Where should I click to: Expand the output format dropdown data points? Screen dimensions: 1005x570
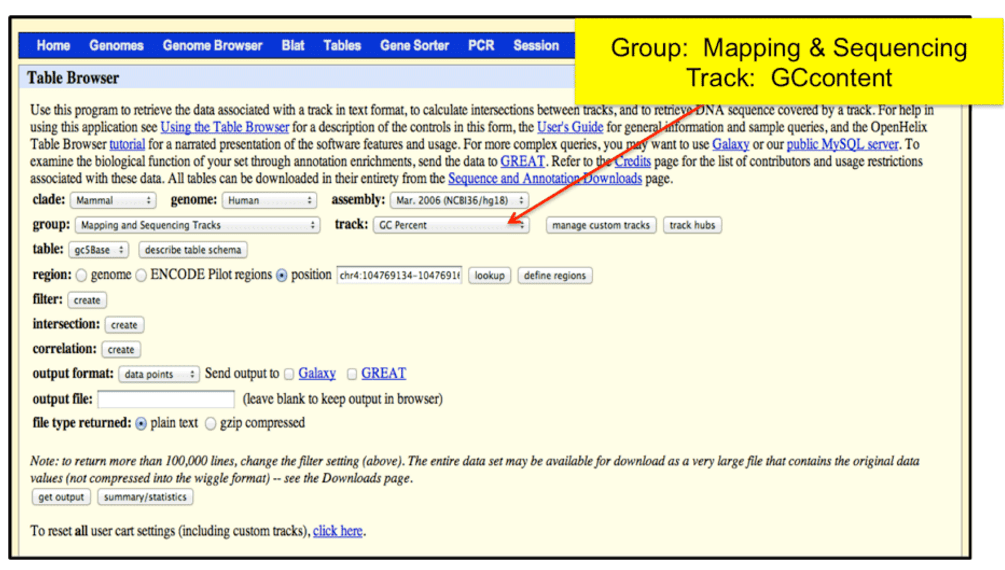click(x=159, y=374)
